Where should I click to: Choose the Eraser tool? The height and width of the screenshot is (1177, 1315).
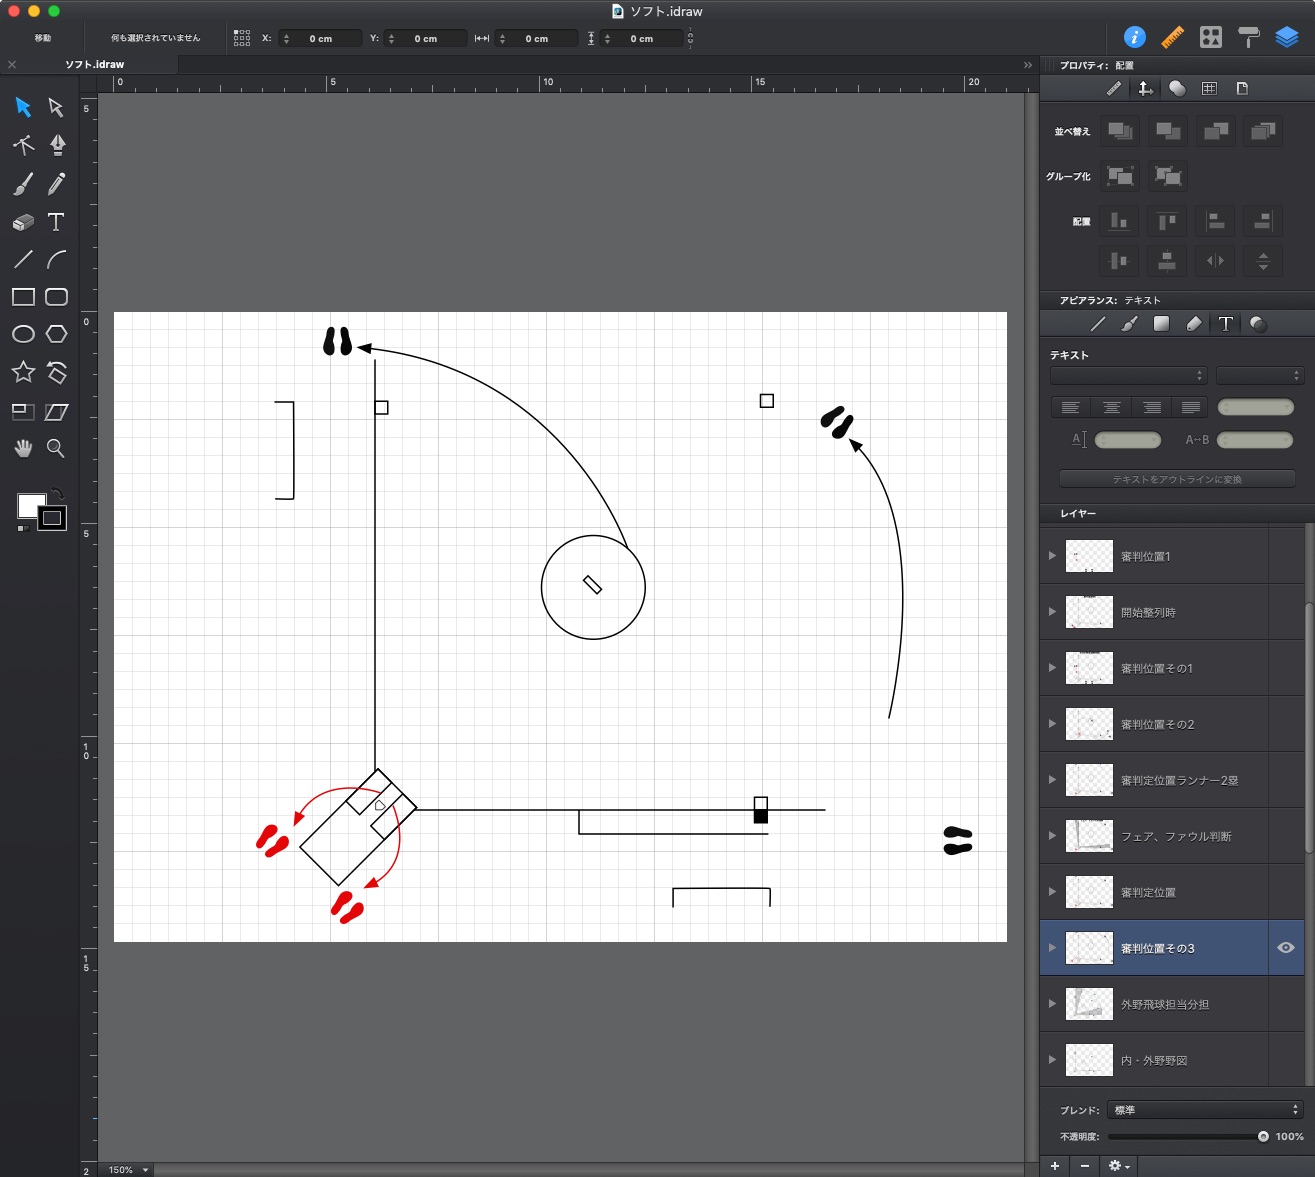[23, 222]
